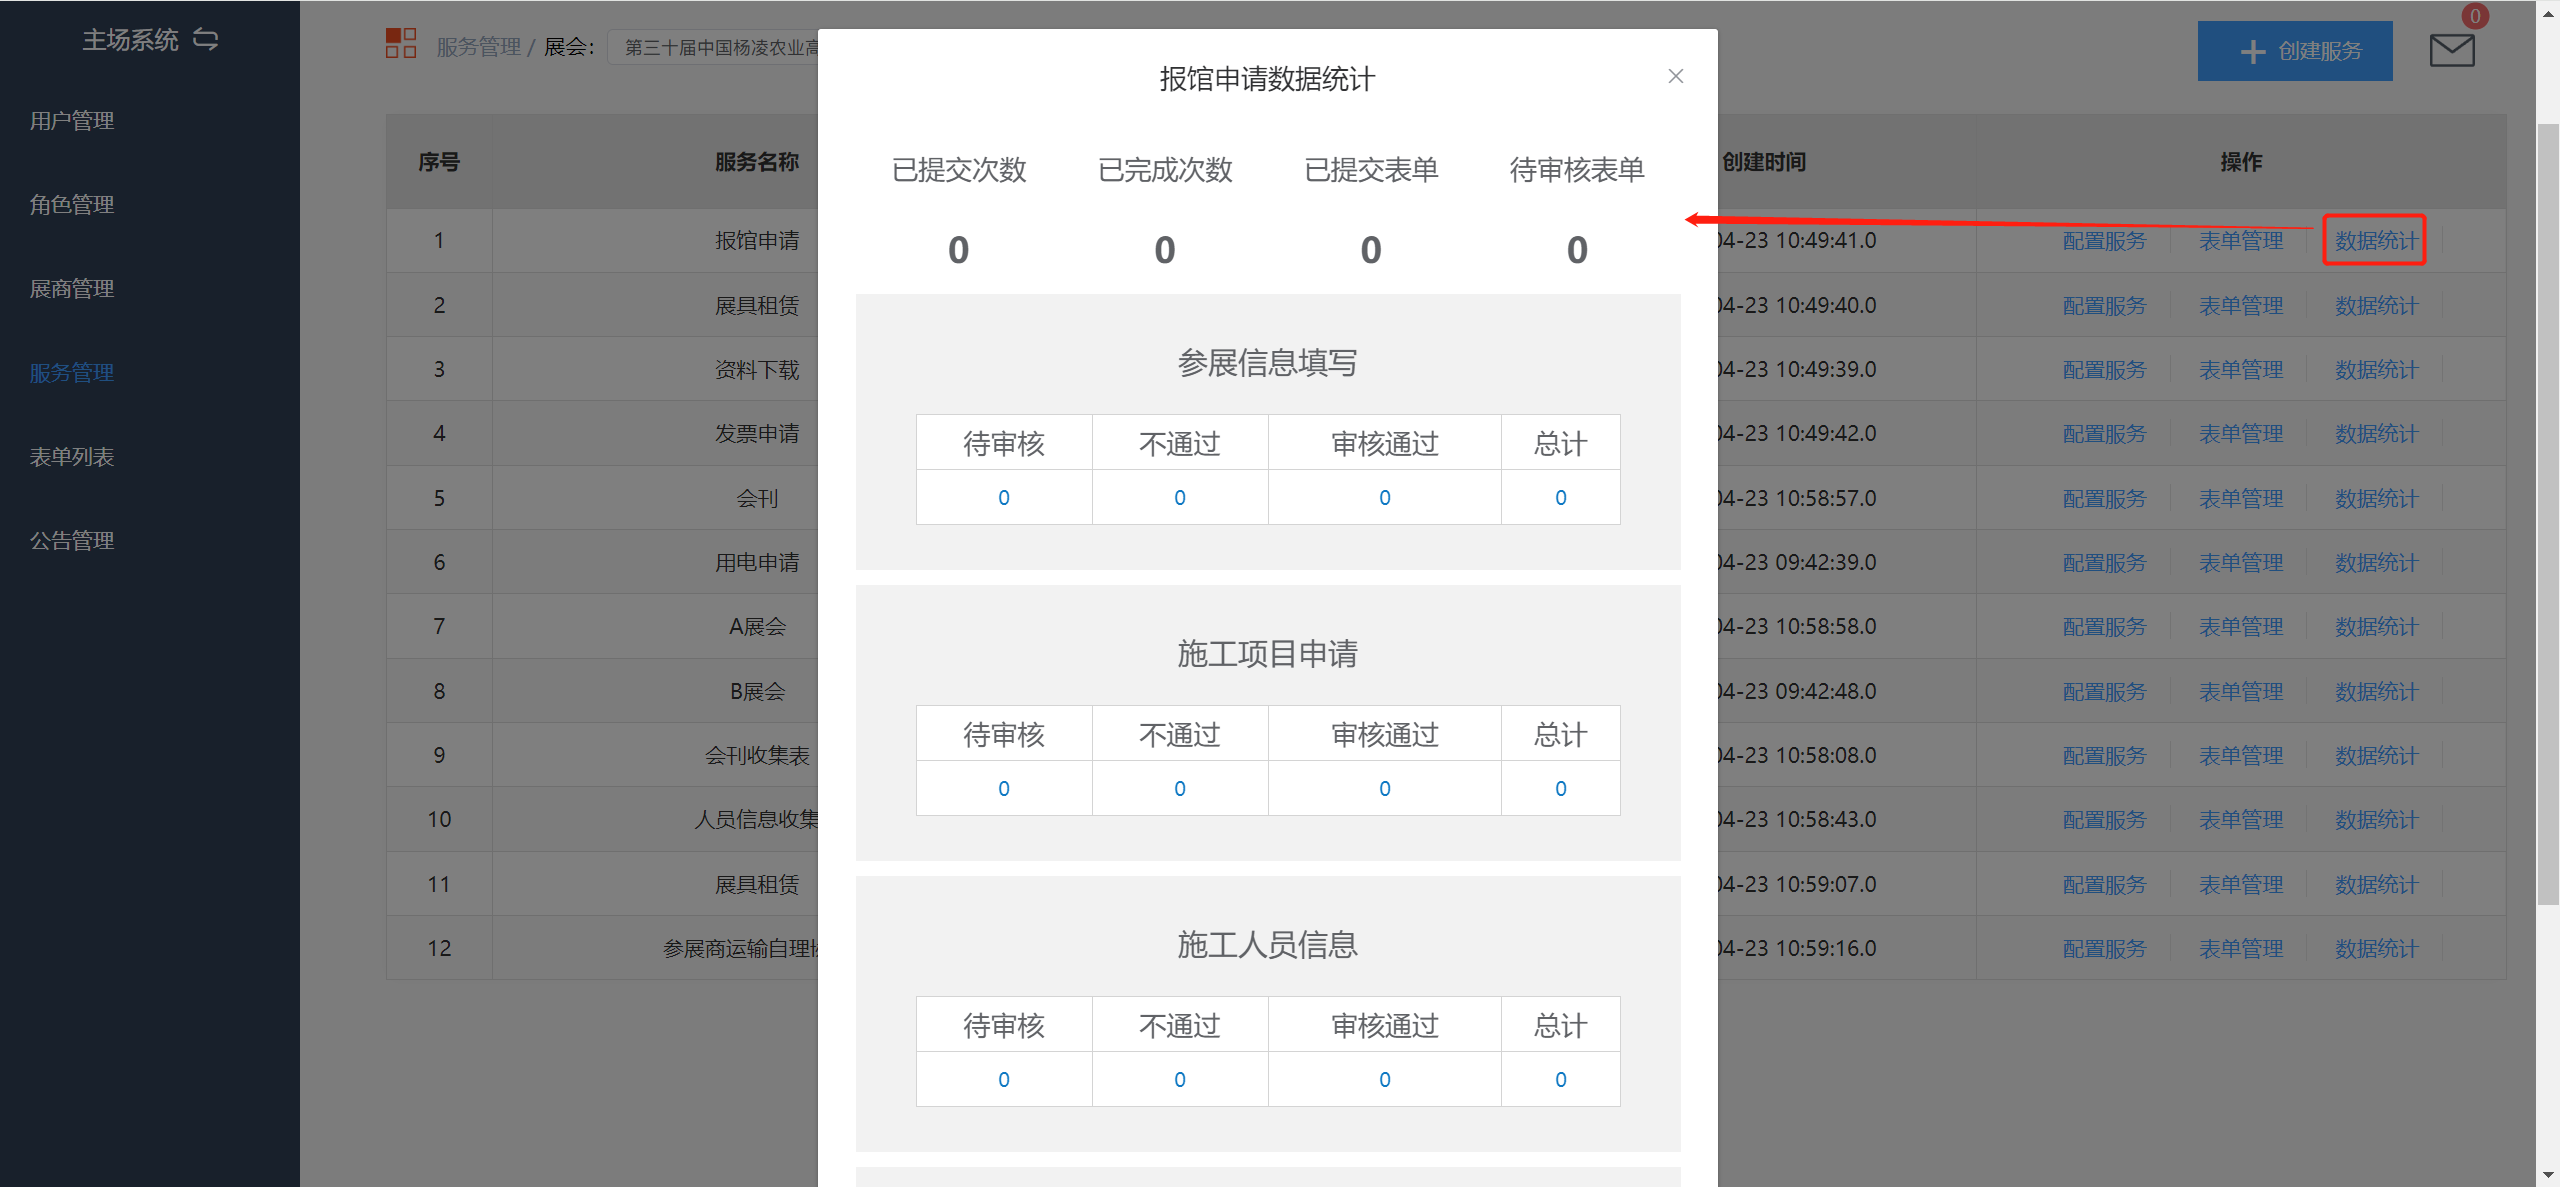
Task: Click the 施工人员信息 section heading
Action: [1267, 945]
